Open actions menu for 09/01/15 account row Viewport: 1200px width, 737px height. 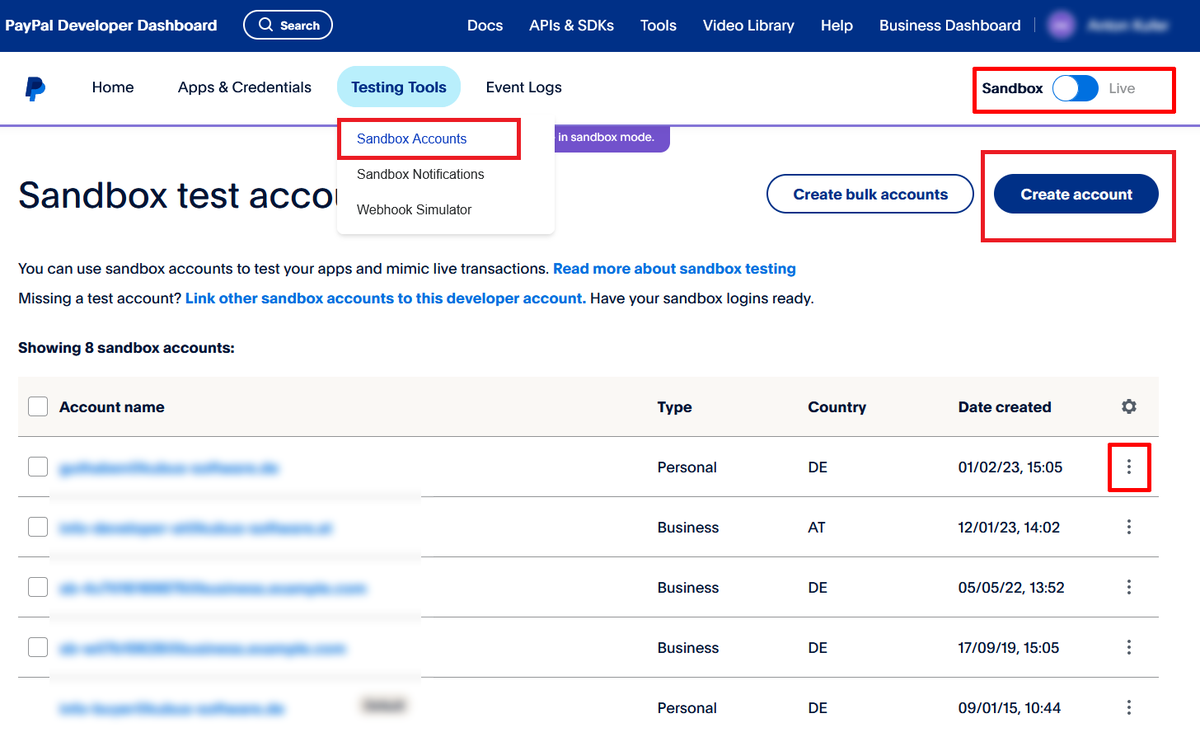click(1129, 707)
